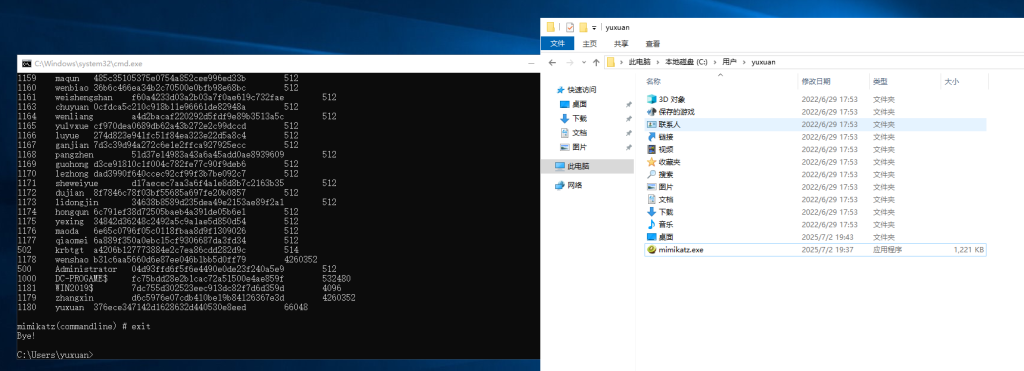Click 用户 in the address breadcrumb
The width and height of the screenshot is (1024, 371).
(x=729, y=62)
